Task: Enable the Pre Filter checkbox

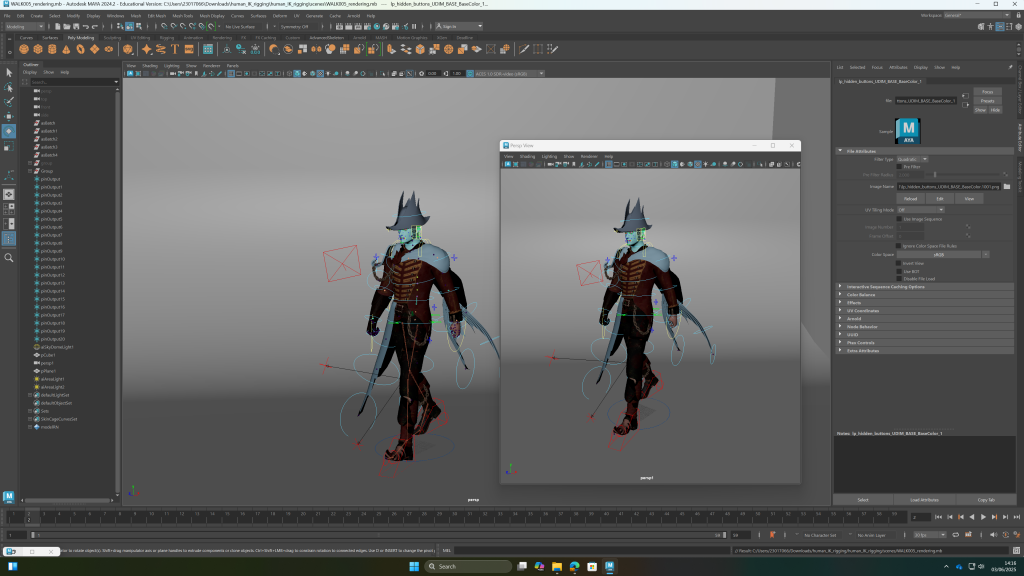Action: tap(899, 166)
